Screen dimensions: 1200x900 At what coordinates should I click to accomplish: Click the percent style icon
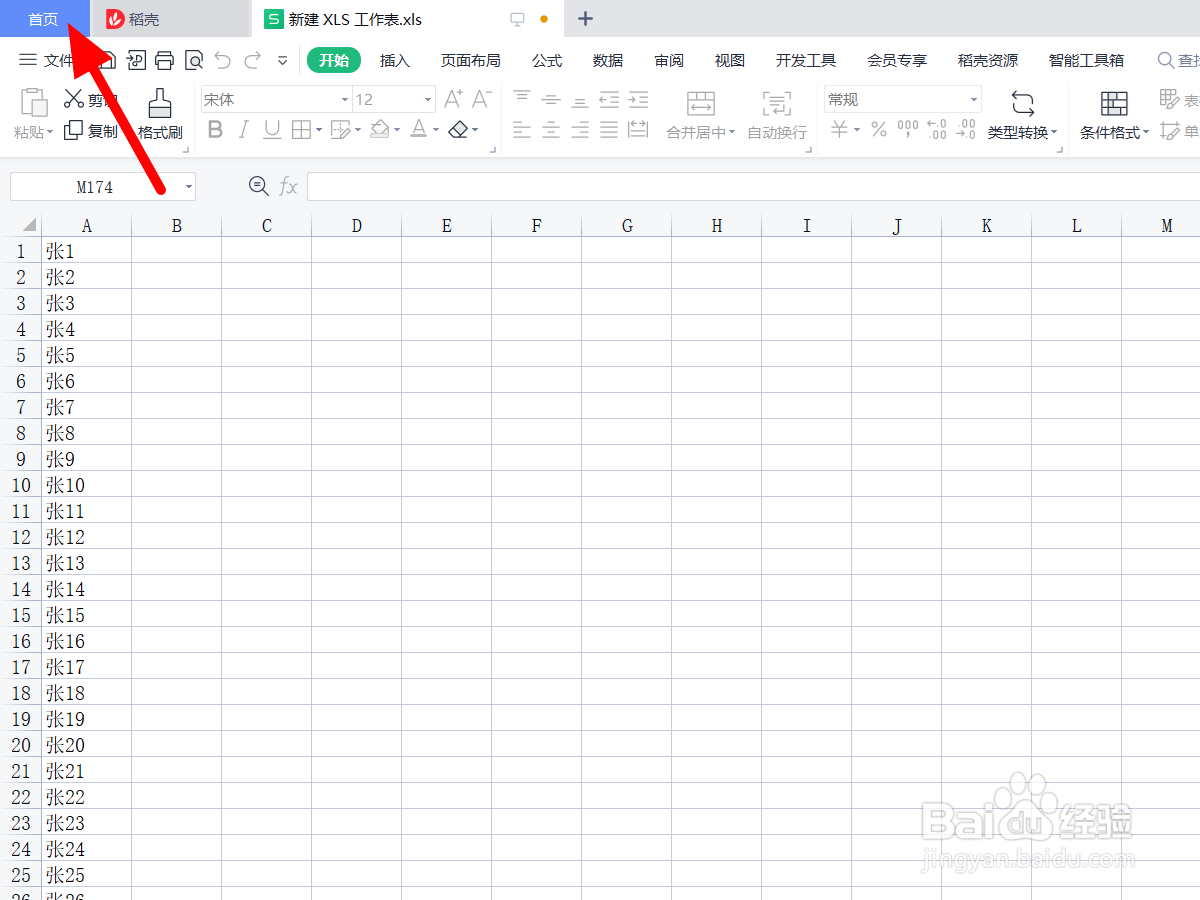(x=879, y=129)
